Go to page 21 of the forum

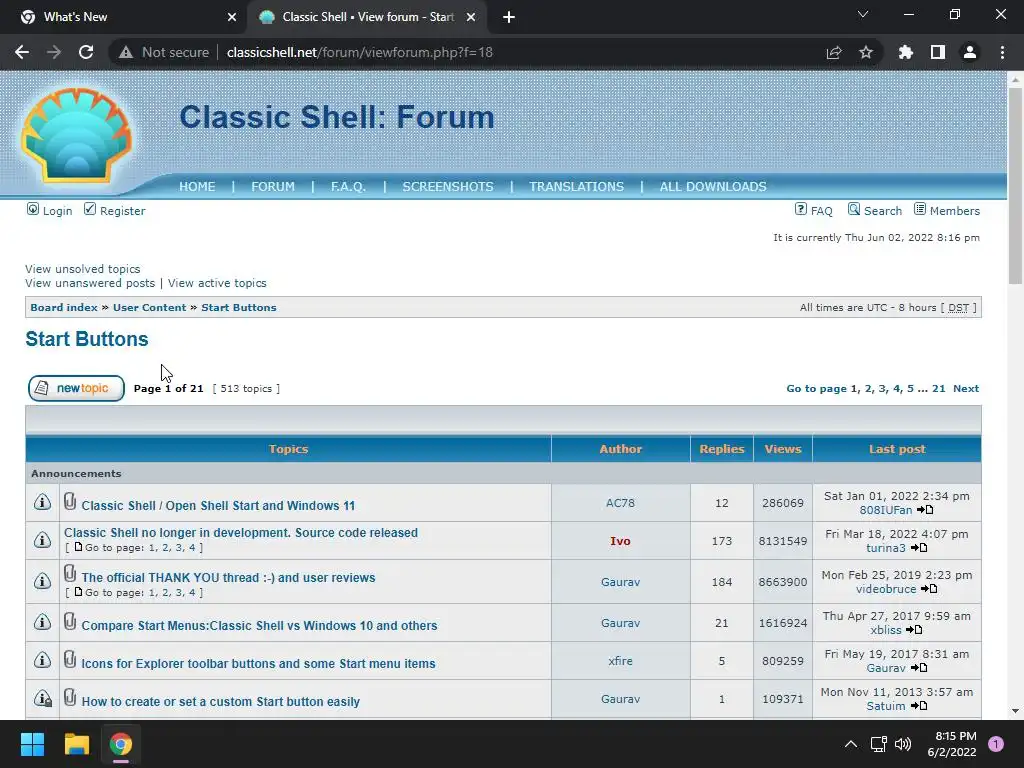tap(938, 389)
